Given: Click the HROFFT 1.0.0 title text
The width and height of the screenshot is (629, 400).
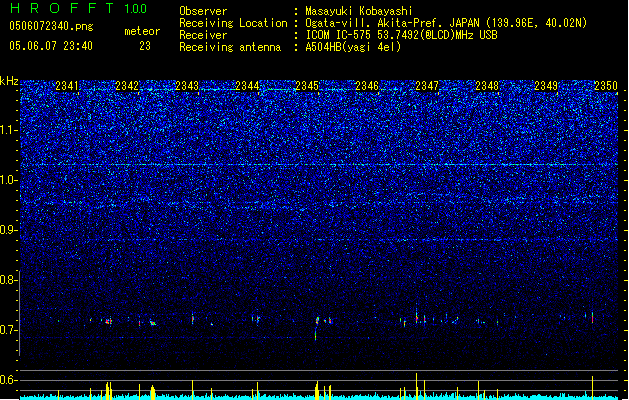Looking at the screenshot, I should [79, 8].
